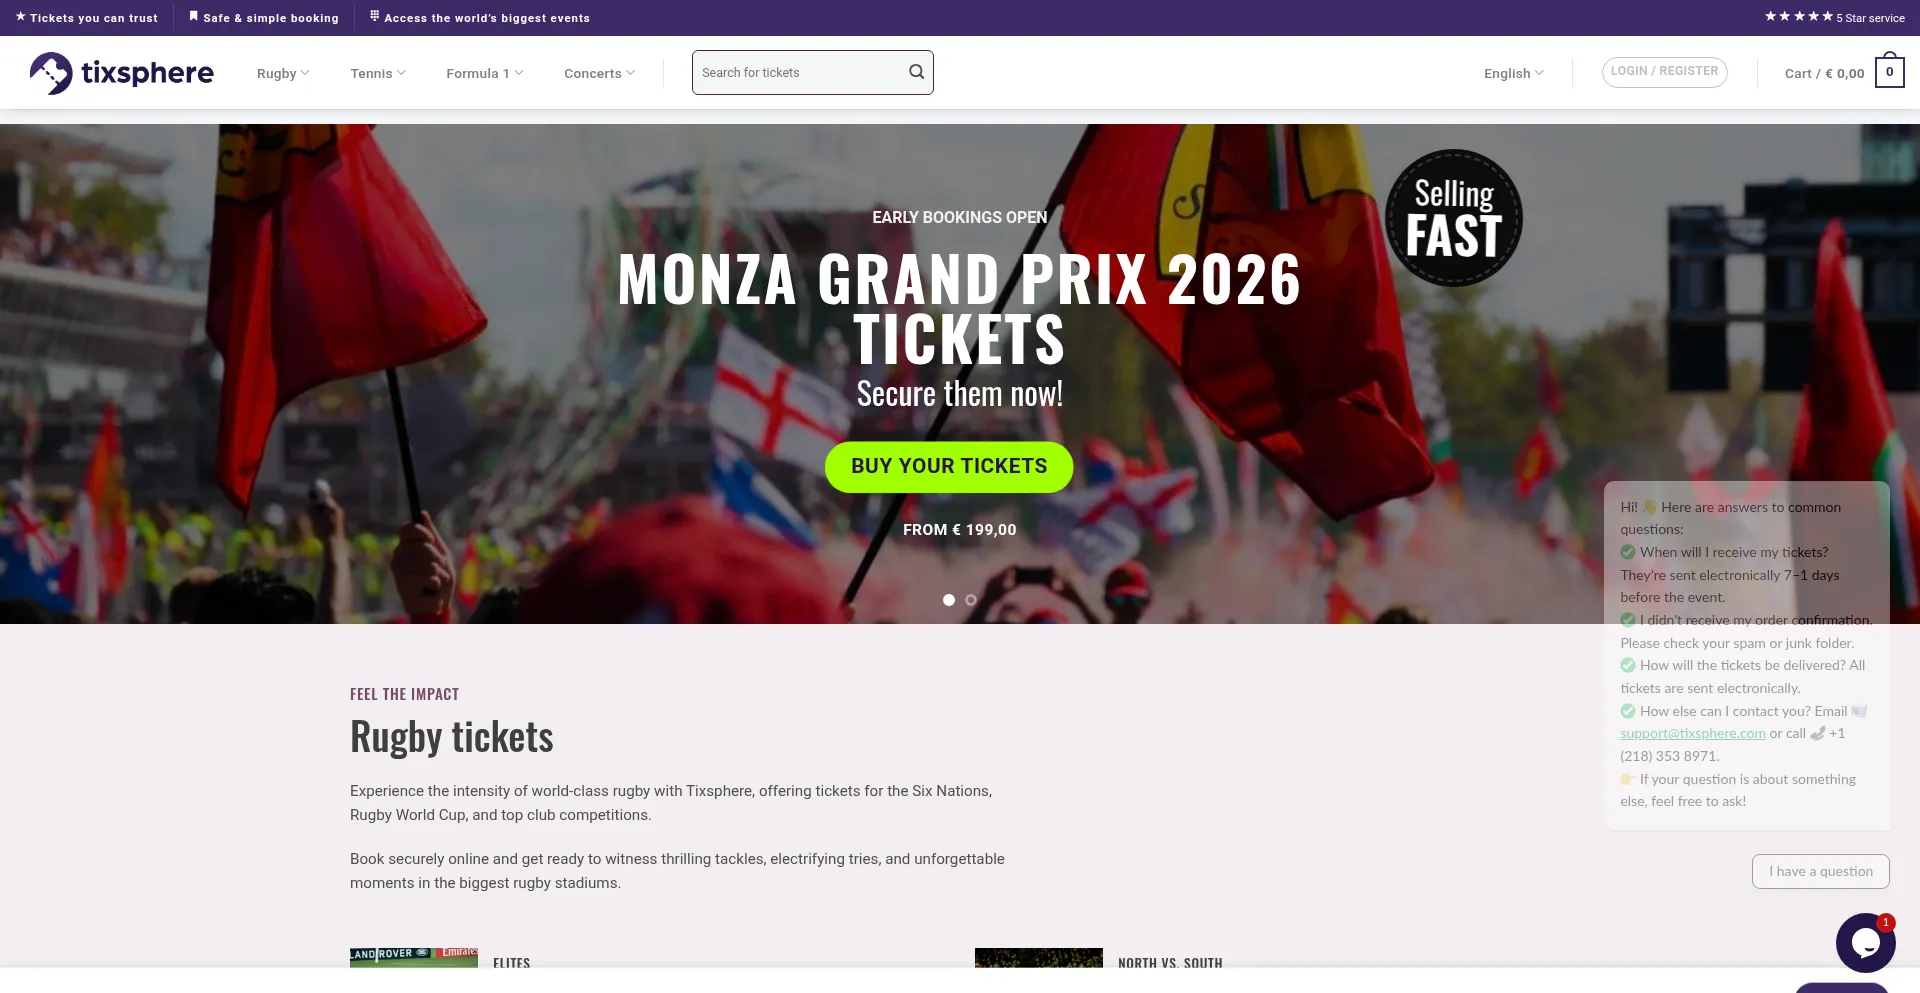Click the Login / Register button
The width and height of the screenshot is (1920, 993).
coord(1664,72)
